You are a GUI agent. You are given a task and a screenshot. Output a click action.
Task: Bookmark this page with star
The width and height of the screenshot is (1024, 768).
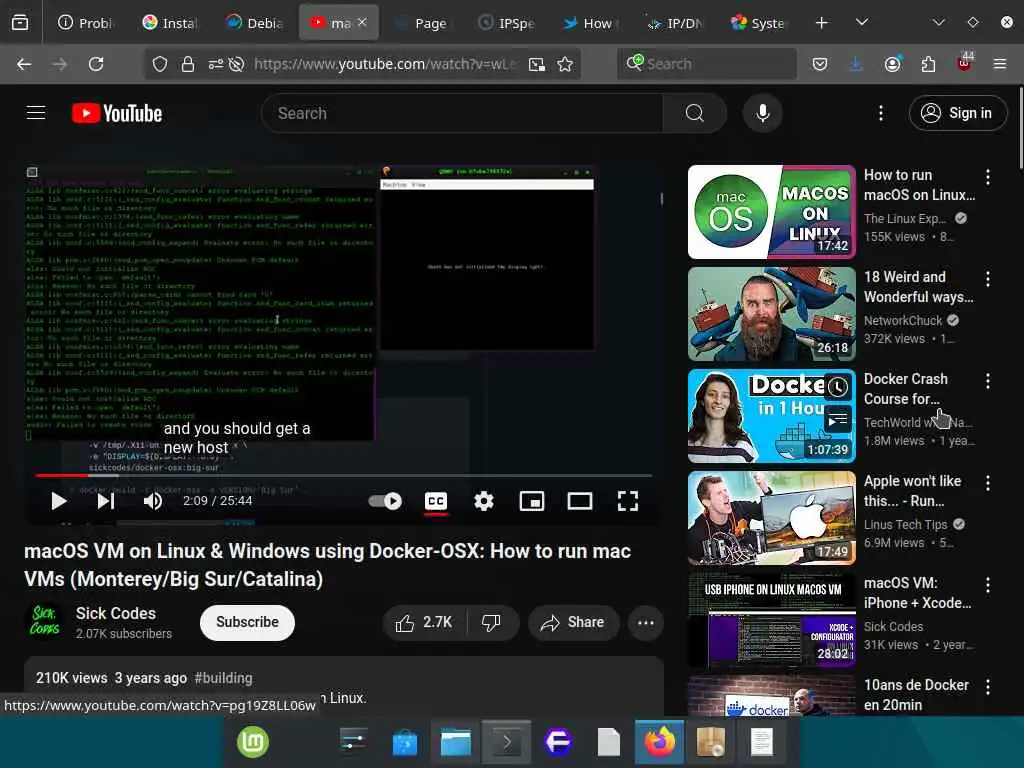click(x=565, y=64)
